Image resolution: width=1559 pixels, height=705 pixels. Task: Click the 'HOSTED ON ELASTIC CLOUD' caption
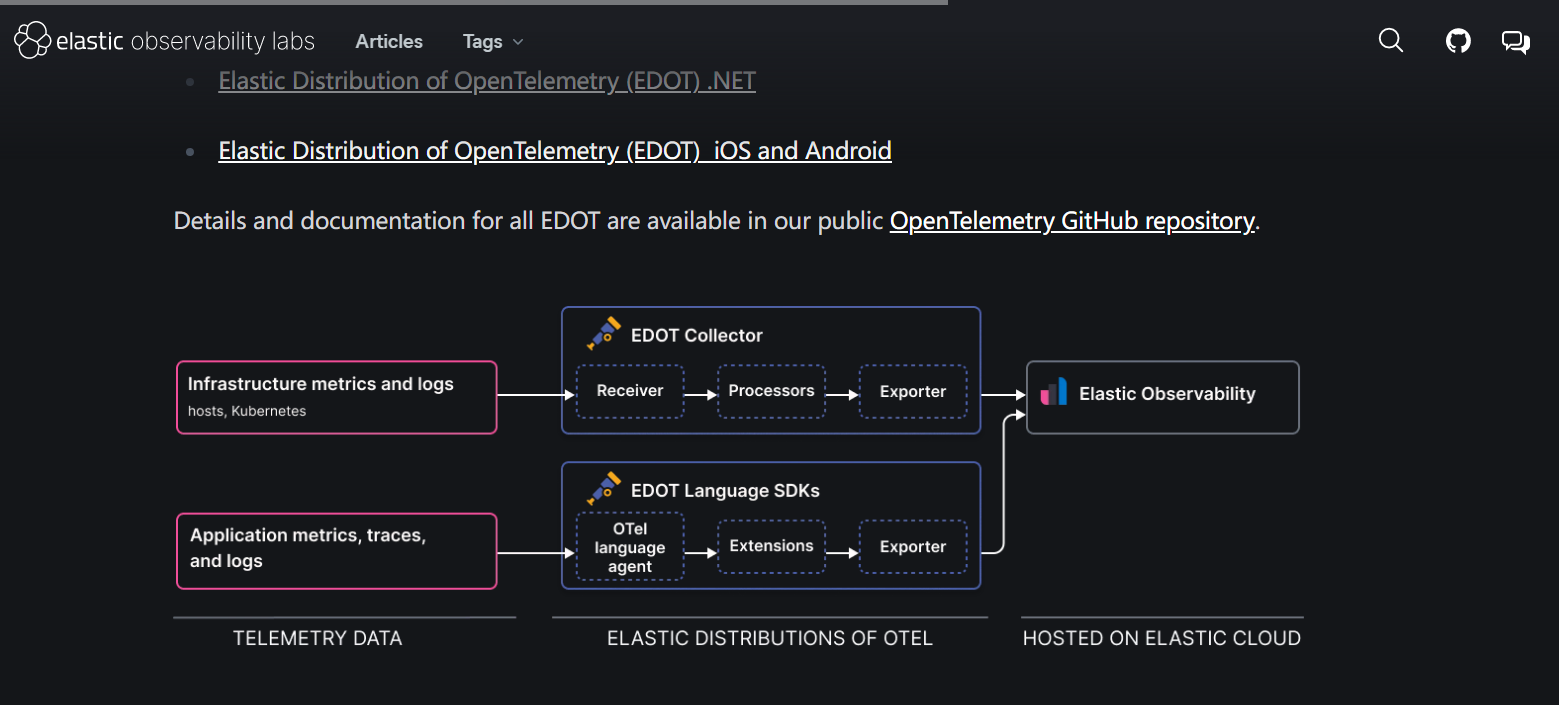[x=1162, y=638]
